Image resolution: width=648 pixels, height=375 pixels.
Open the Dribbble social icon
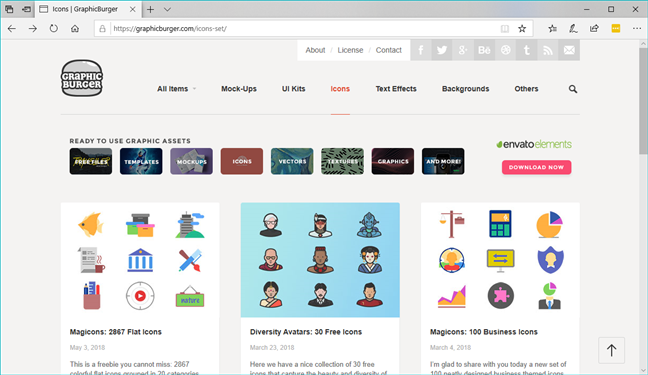(505, 50)
